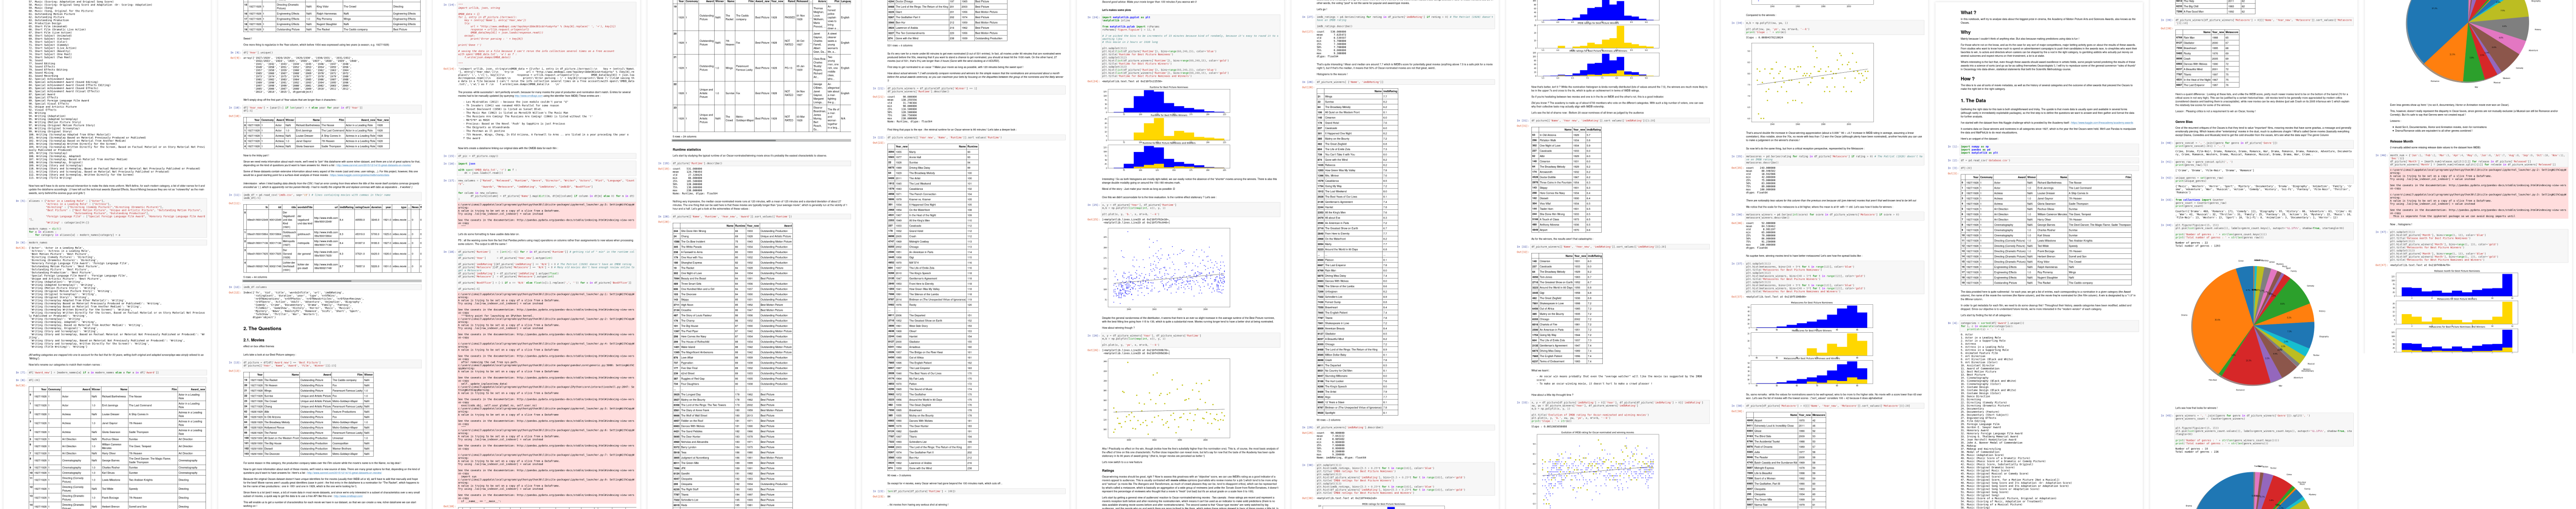Click the "Genre Bias" section heading
Viewport: 2576px width, 509px height.
[2184, 122]
